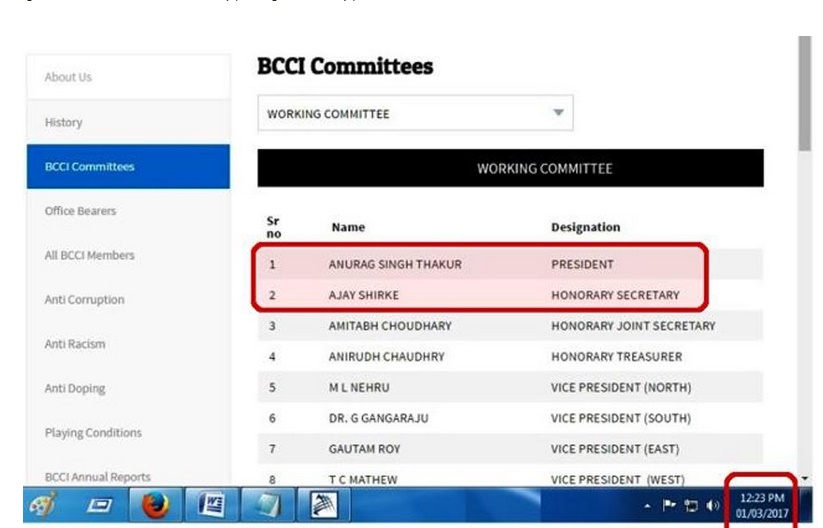Expand the Working Committee dropdown
This screenshot has width=823, height=528.
pos(415,113)
